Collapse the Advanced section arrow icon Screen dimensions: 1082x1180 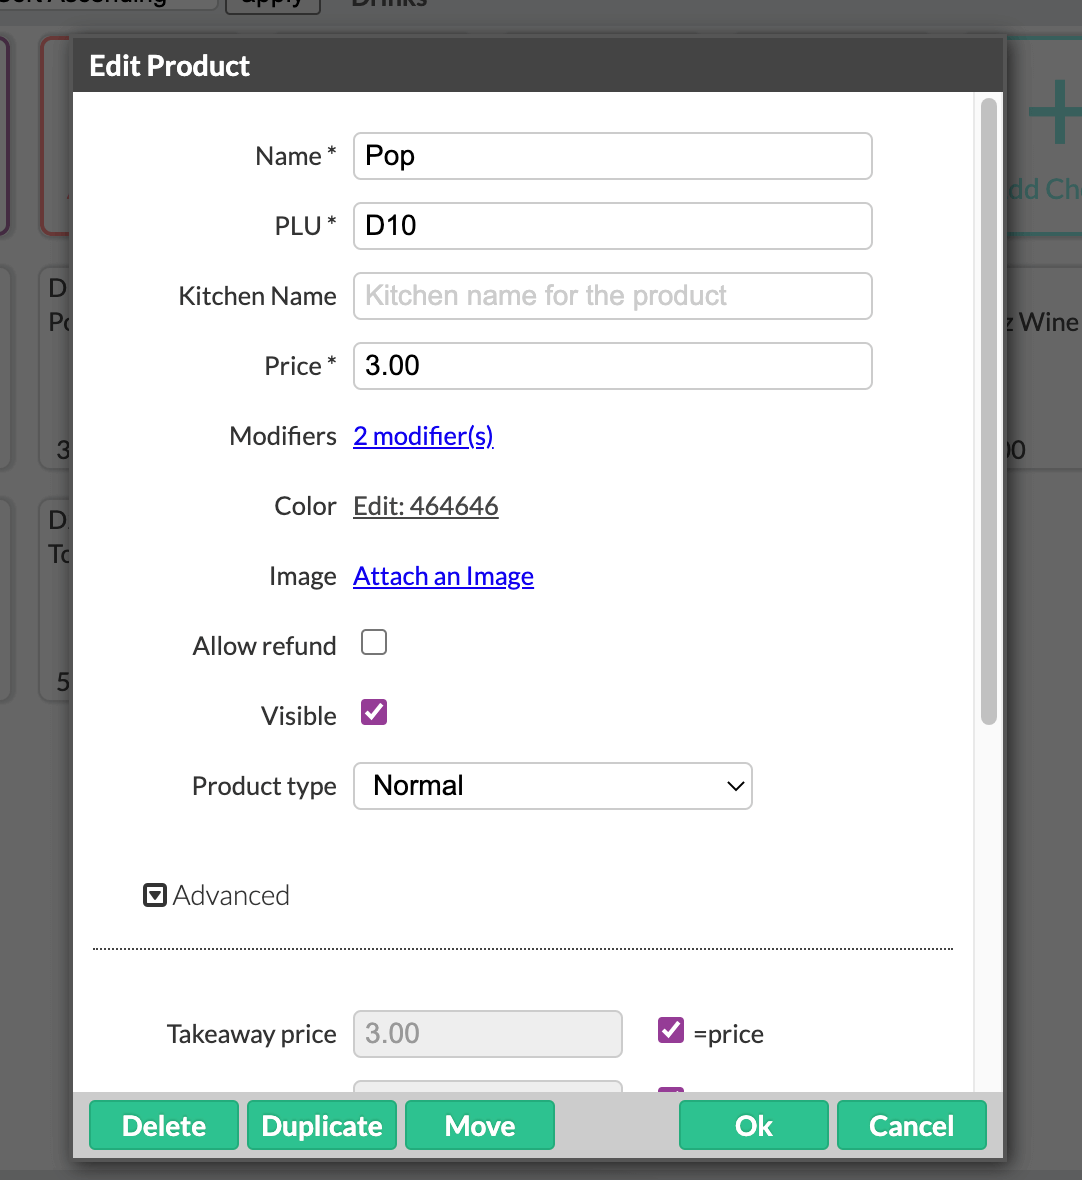point(154,896)
